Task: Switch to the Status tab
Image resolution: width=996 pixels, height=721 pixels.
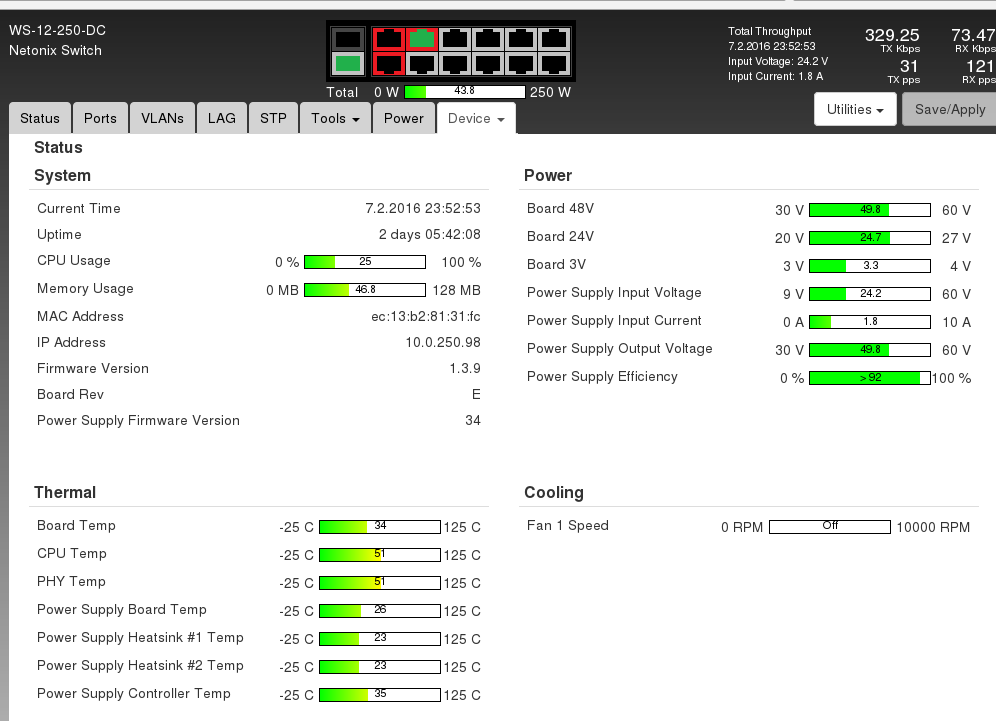Action: point(40,118)
